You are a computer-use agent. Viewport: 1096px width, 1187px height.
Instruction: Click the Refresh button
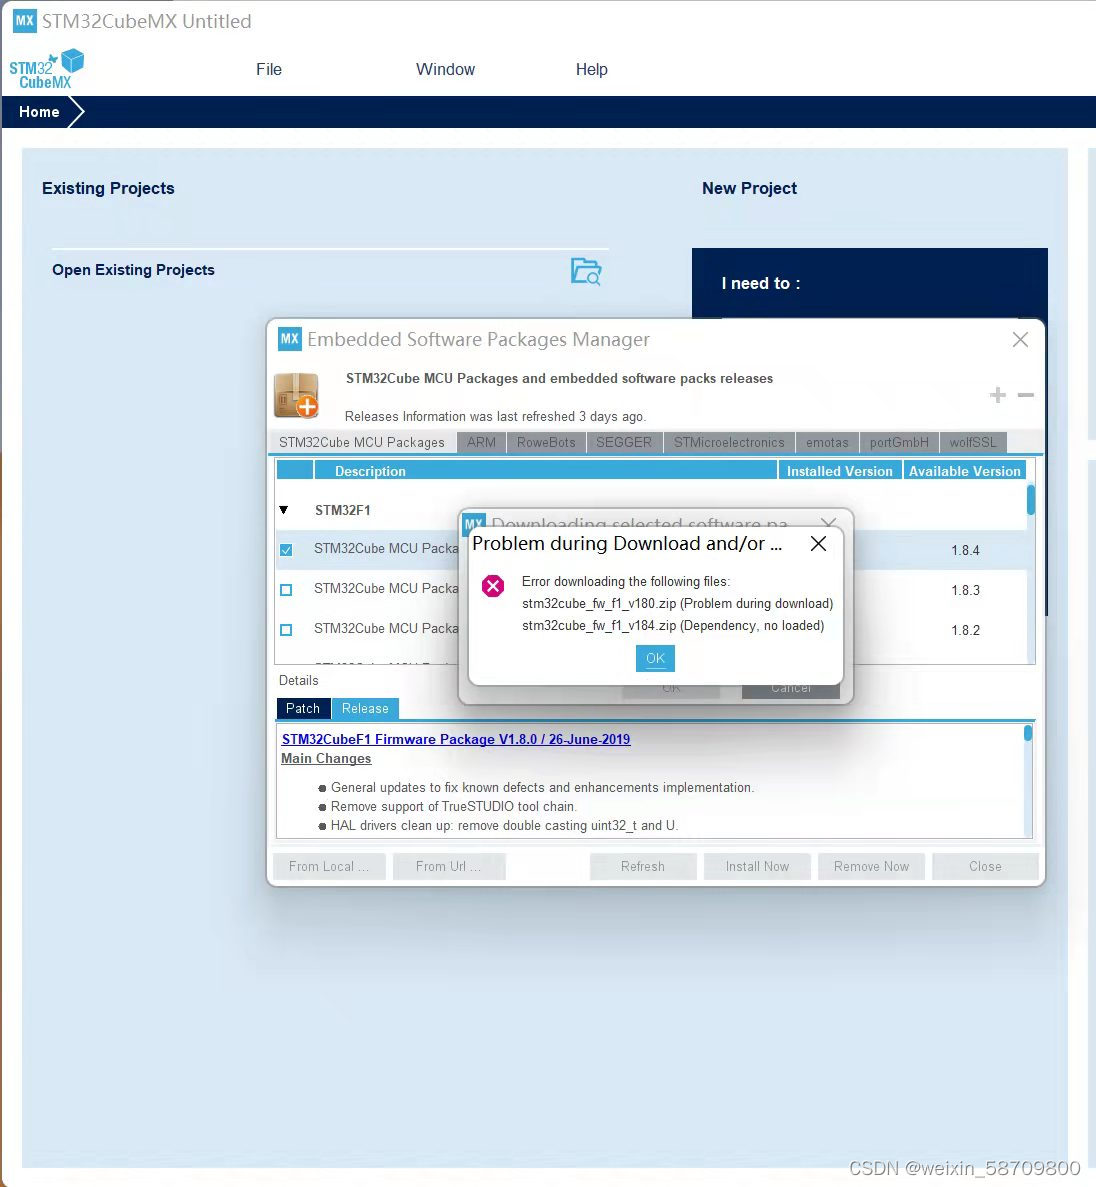643,866
